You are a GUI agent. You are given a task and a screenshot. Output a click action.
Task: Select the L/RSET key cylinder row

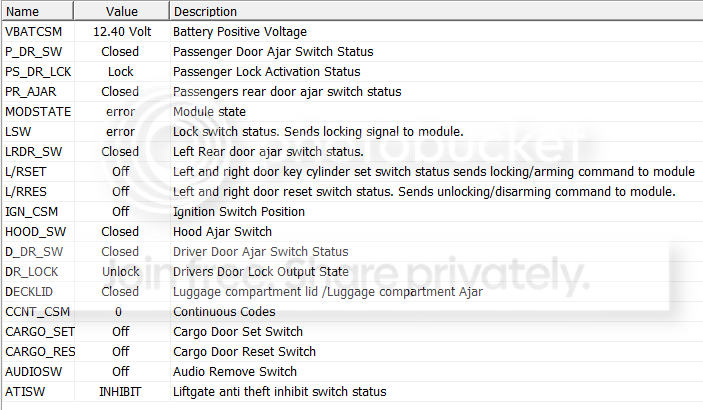[352, 172]
